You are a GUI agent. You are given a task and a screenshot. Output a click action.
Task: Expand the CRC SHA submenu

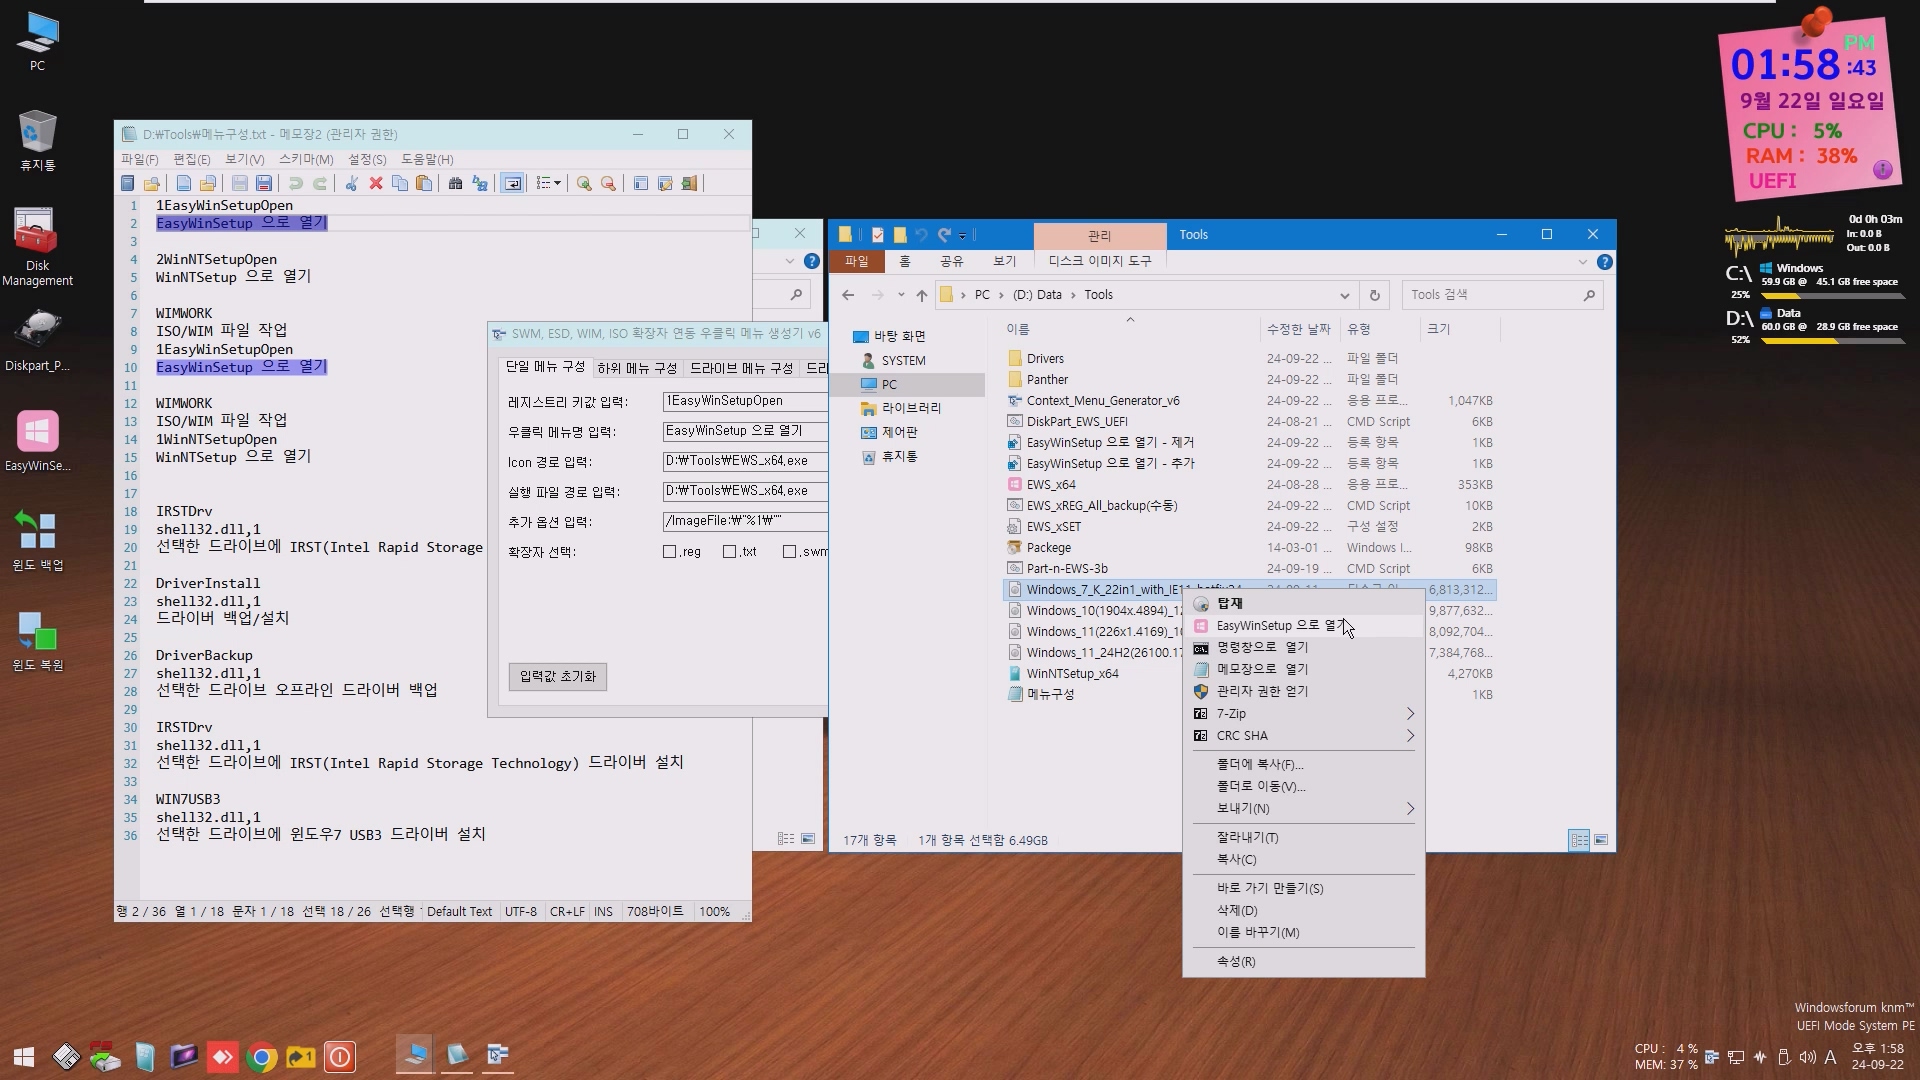[1303, 736]
